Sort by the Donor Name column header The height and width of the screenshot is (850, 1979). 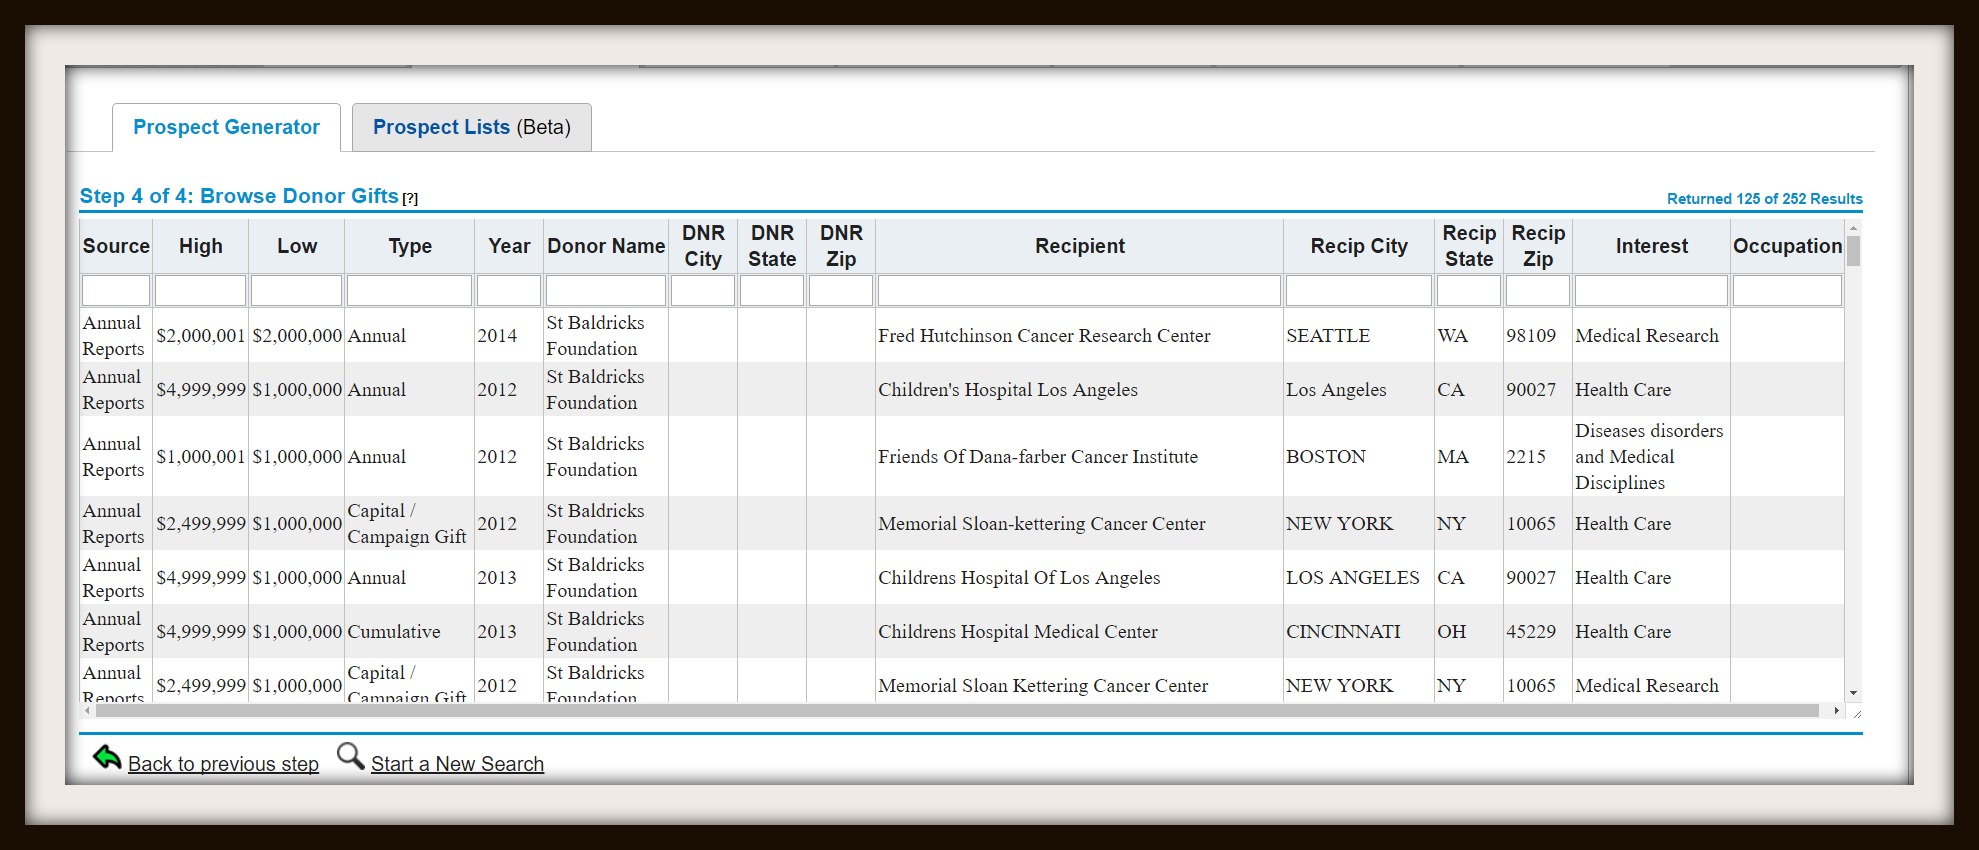pos(606,246)
